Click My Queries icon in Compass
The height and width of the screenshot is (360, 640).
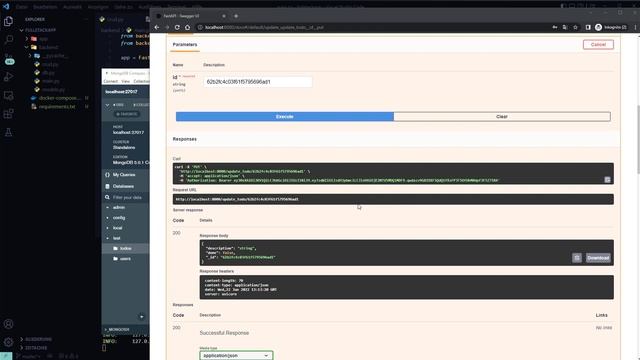[x=107, y=175]
